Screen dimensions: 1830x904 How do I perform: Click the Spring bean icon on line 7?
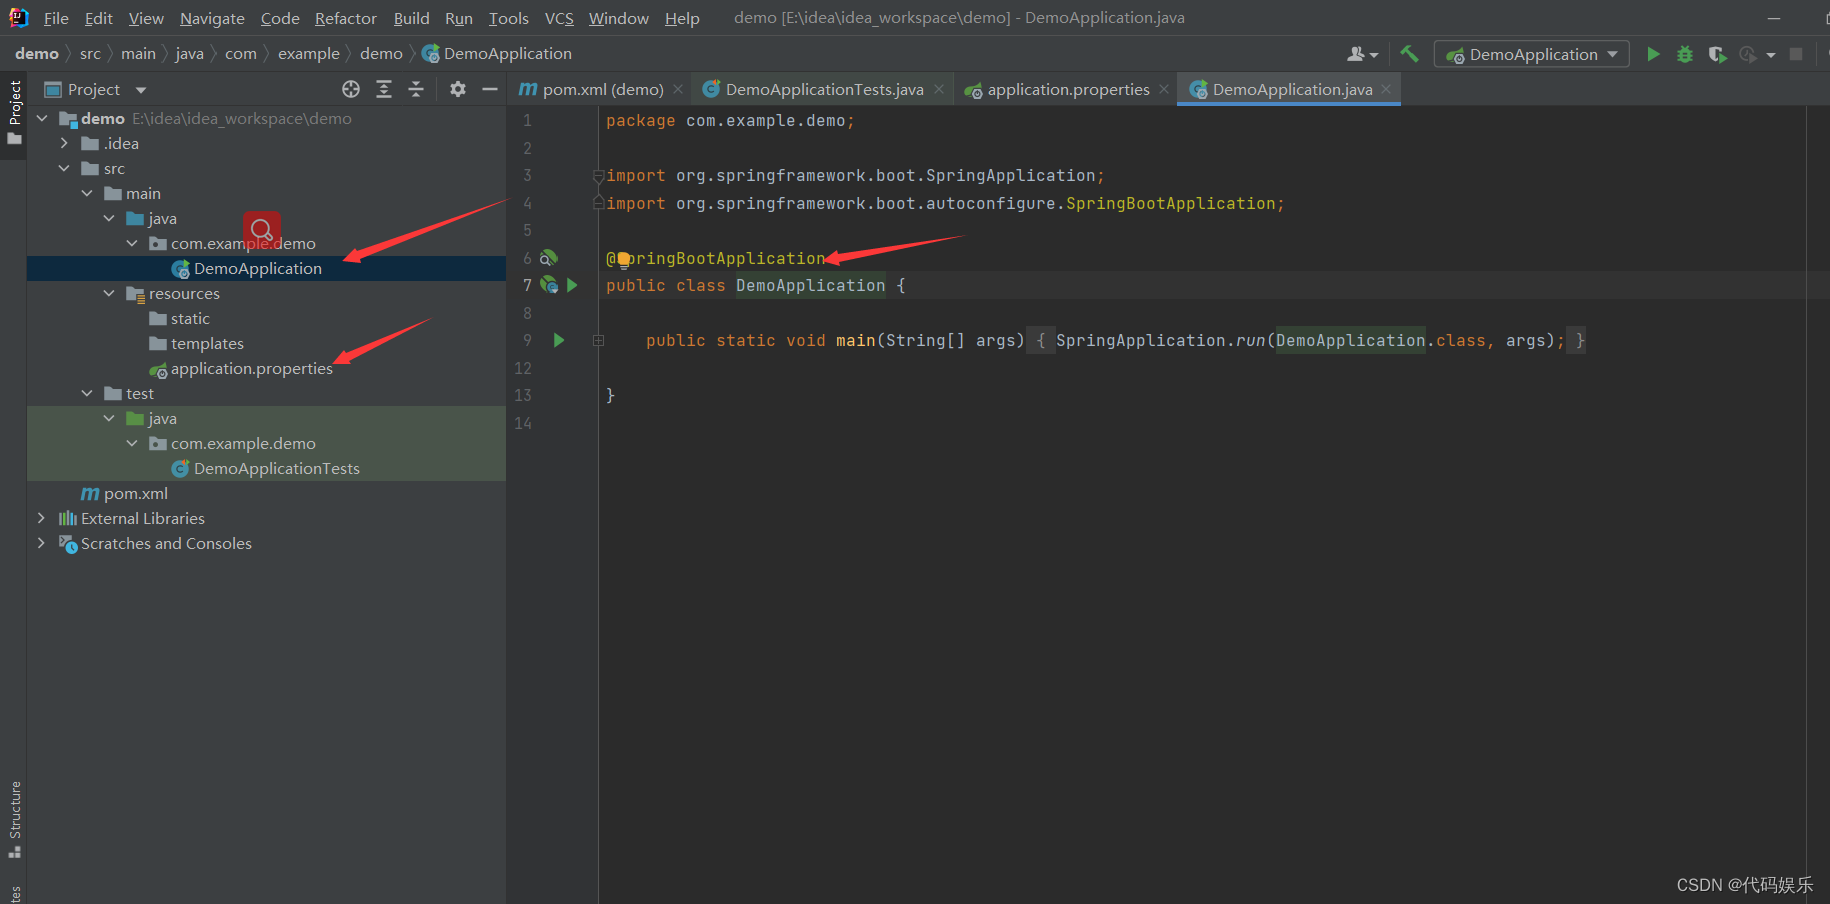tap(548, 285)
